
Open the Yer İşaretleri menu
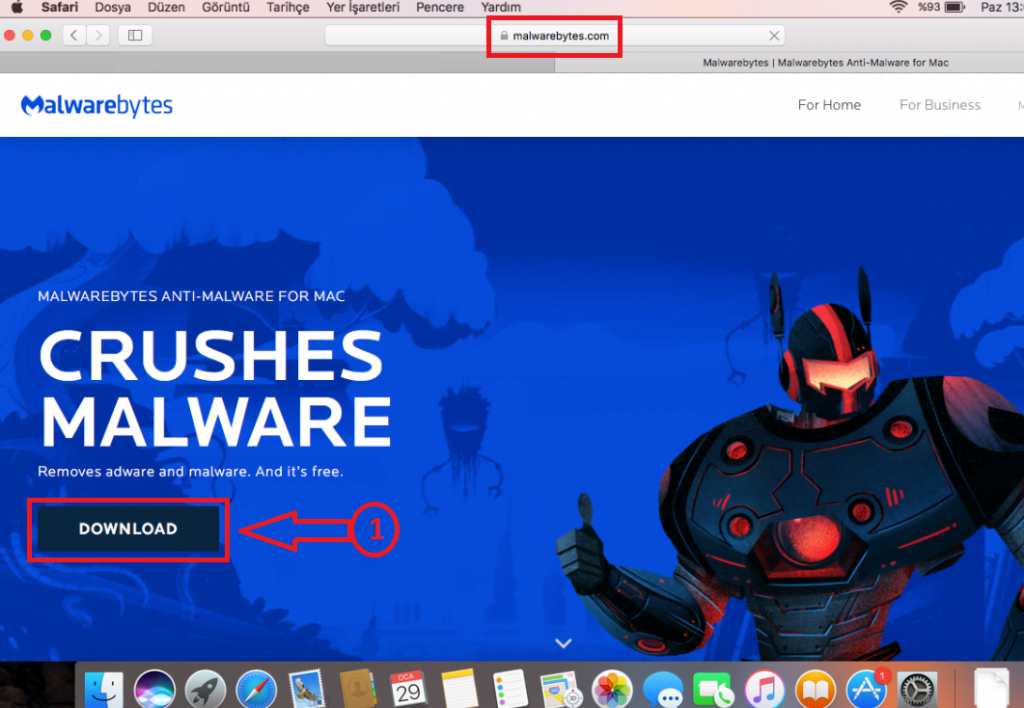362,7
